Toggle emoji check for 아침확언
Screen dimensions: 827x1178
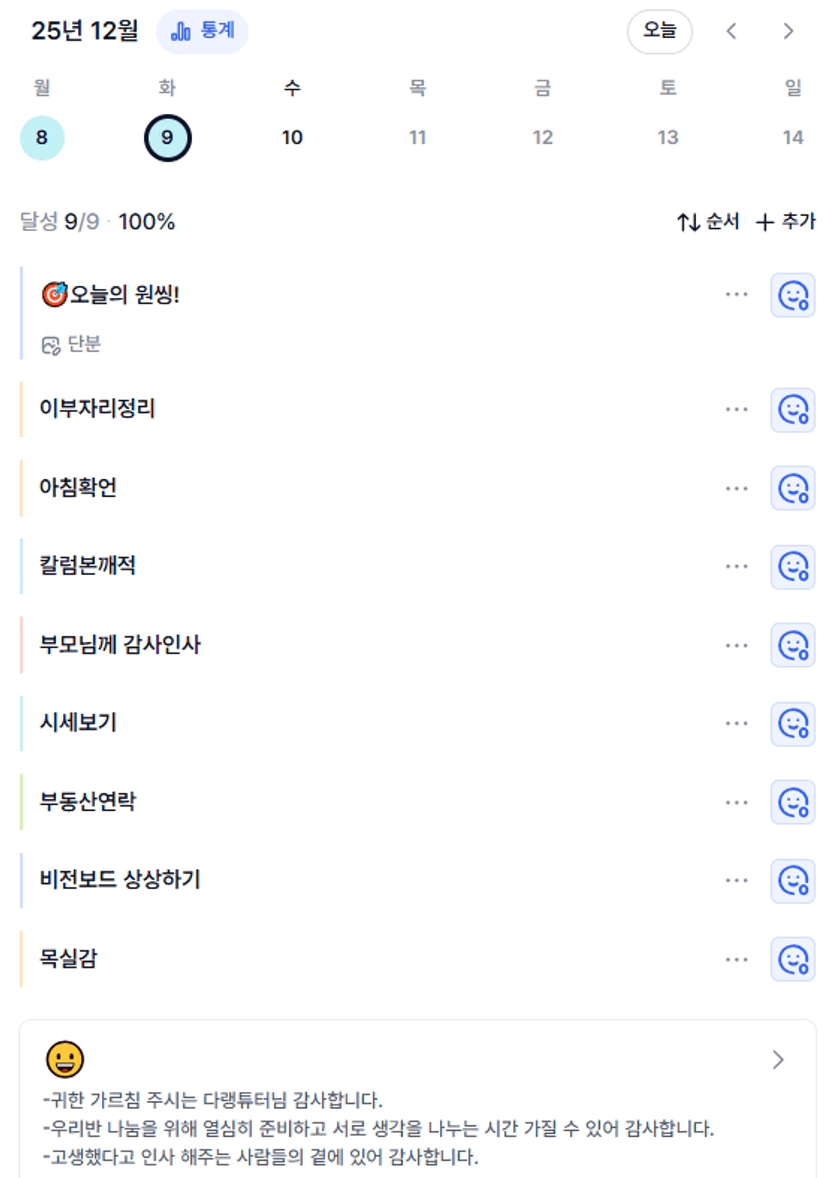click(x=792, y=488)
